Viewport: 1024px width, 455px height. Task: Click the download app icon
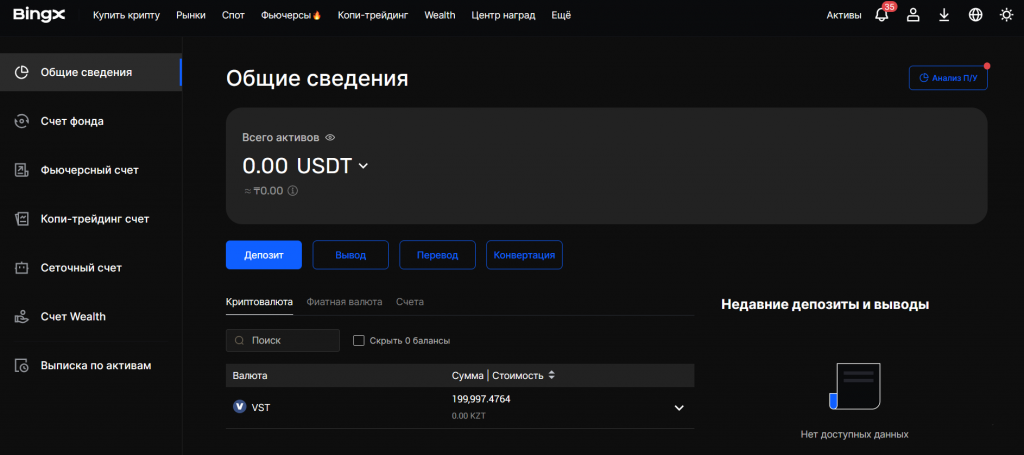pos(944,14)
